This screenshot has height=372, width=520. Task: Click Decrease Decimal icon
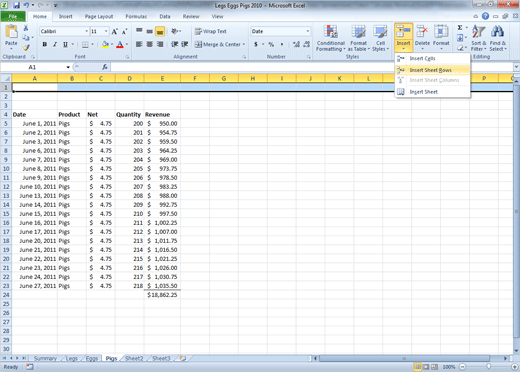pyautogui.click(x=307, y=44)
